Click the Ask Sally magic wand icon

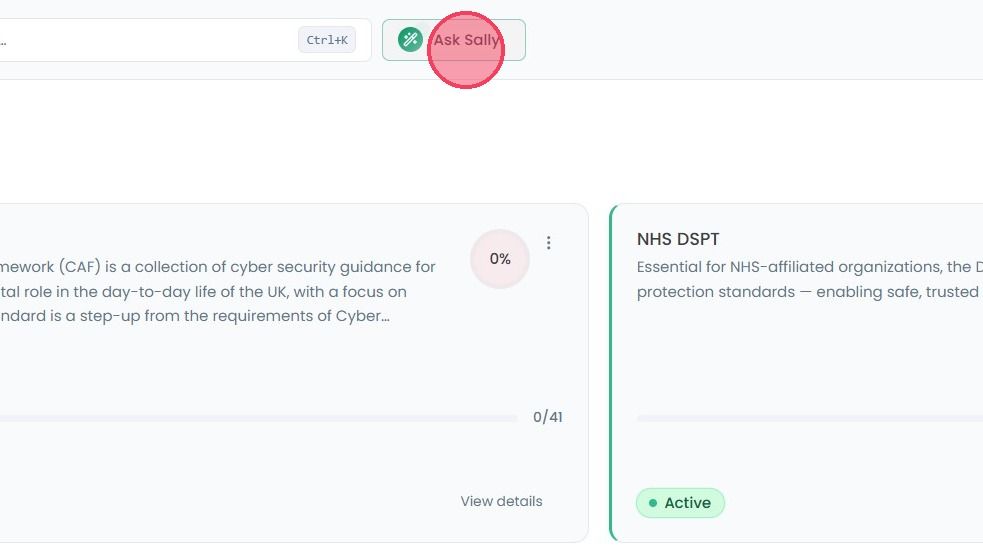coord(410,39)
